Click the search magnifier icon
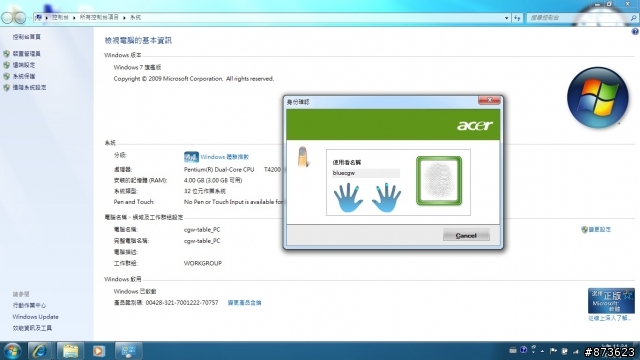 pyautogui.click(x=633, y=18)
